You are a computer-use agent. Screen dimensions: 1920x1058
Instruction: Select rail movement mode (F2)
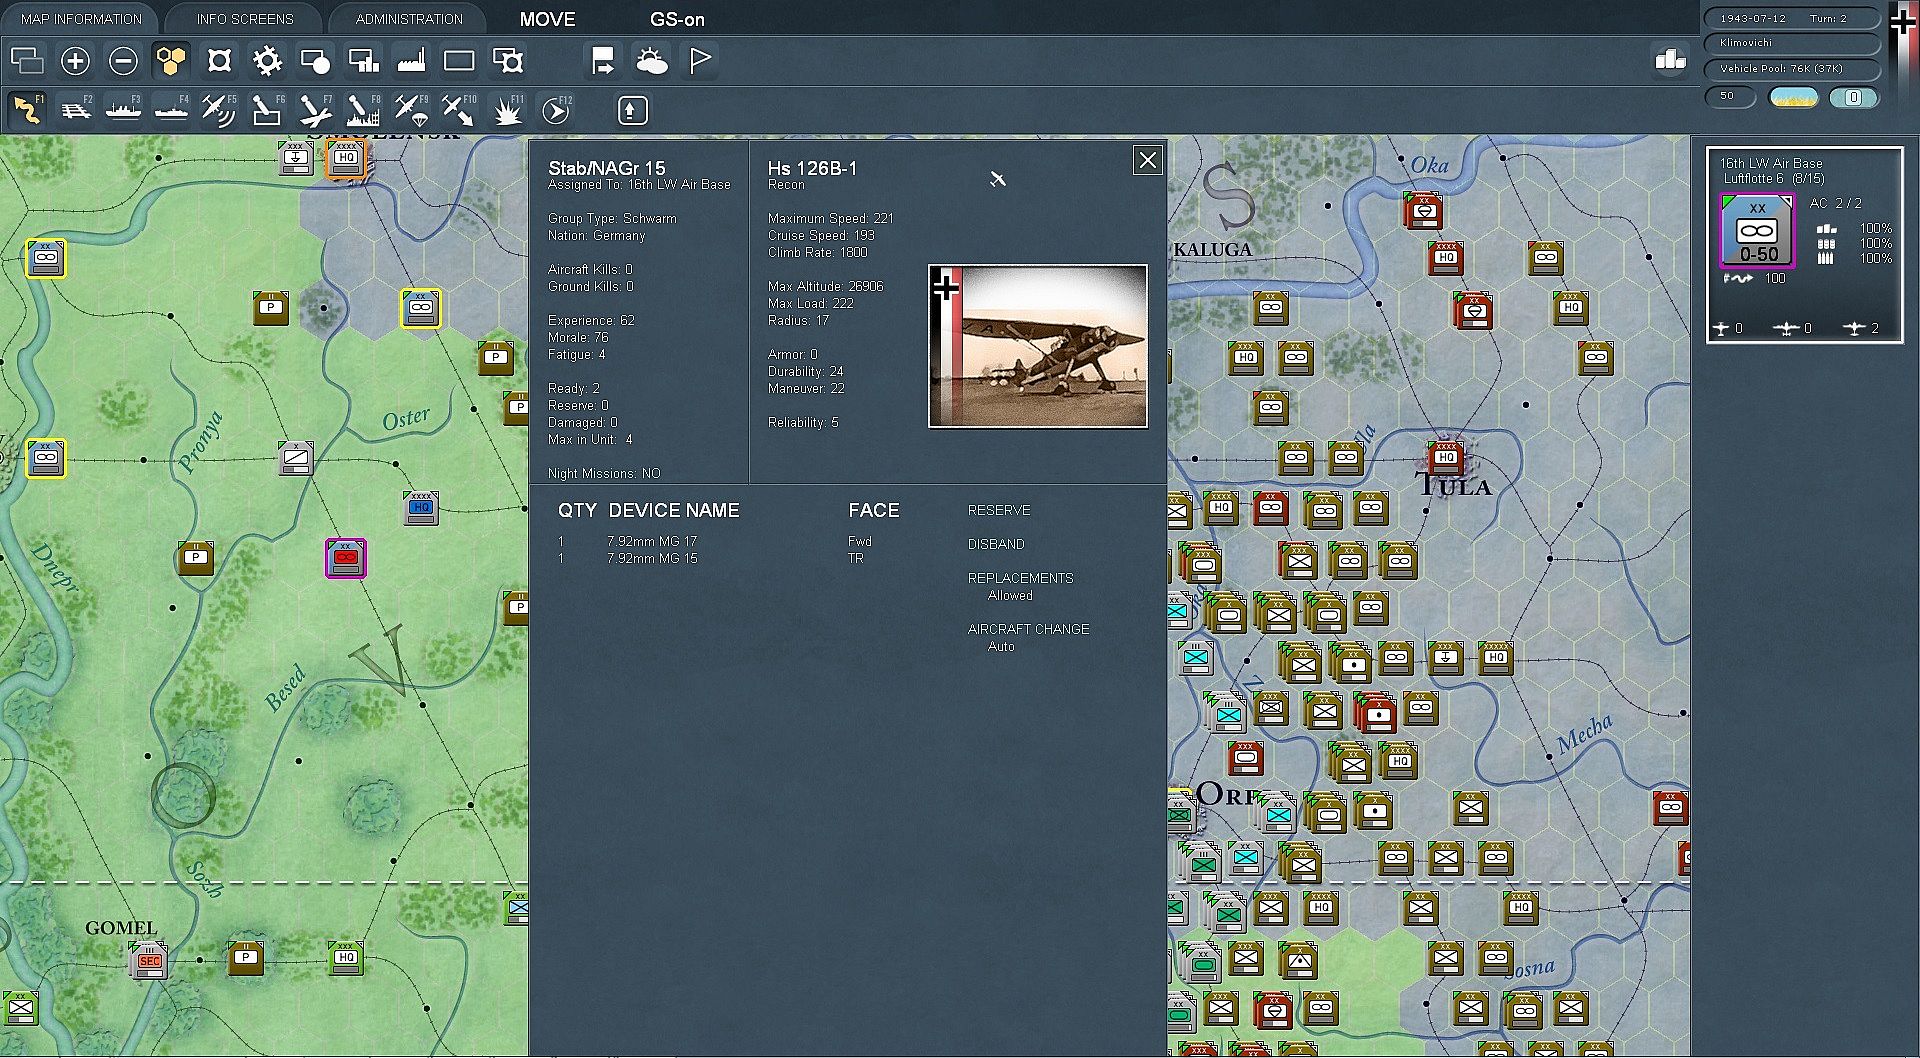pos(76,110)
